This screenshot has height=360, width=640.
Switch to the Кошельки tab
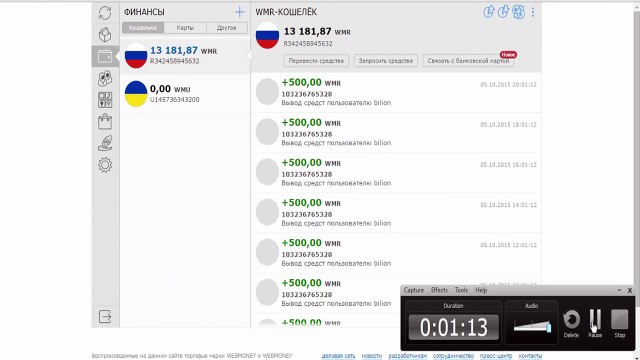tap(143, 28)
